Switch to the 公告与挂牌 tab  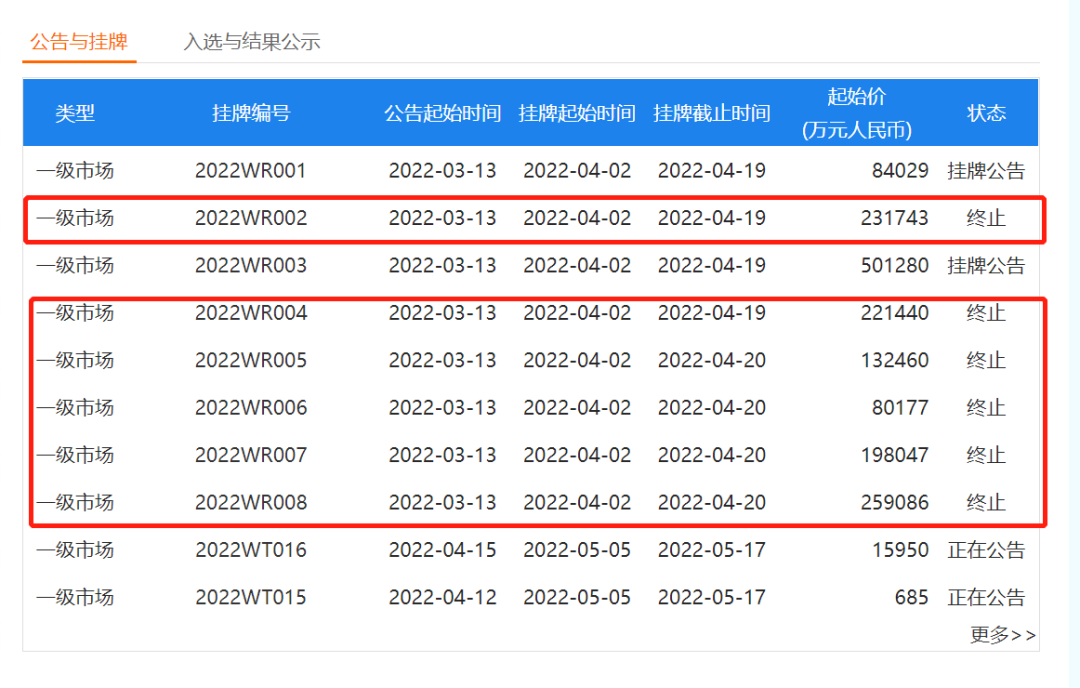point(79,42)
